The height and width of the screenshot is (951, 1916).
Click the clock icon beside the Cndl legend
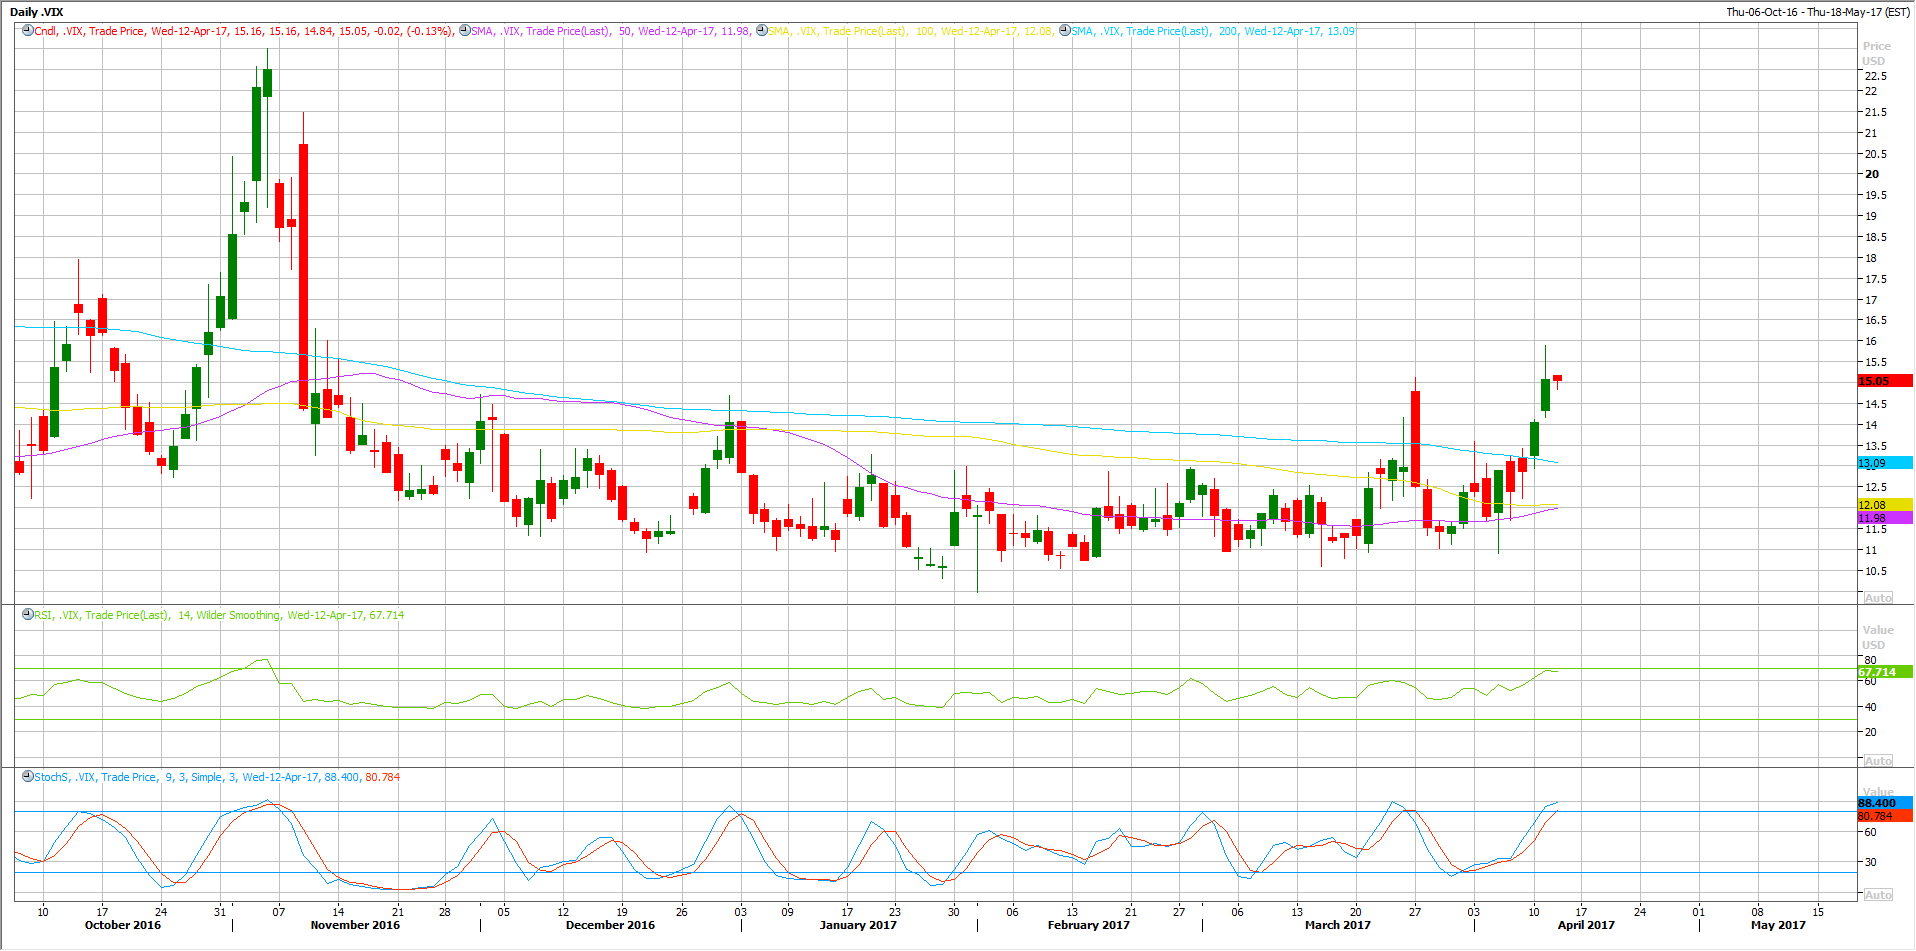pos(28,31)
